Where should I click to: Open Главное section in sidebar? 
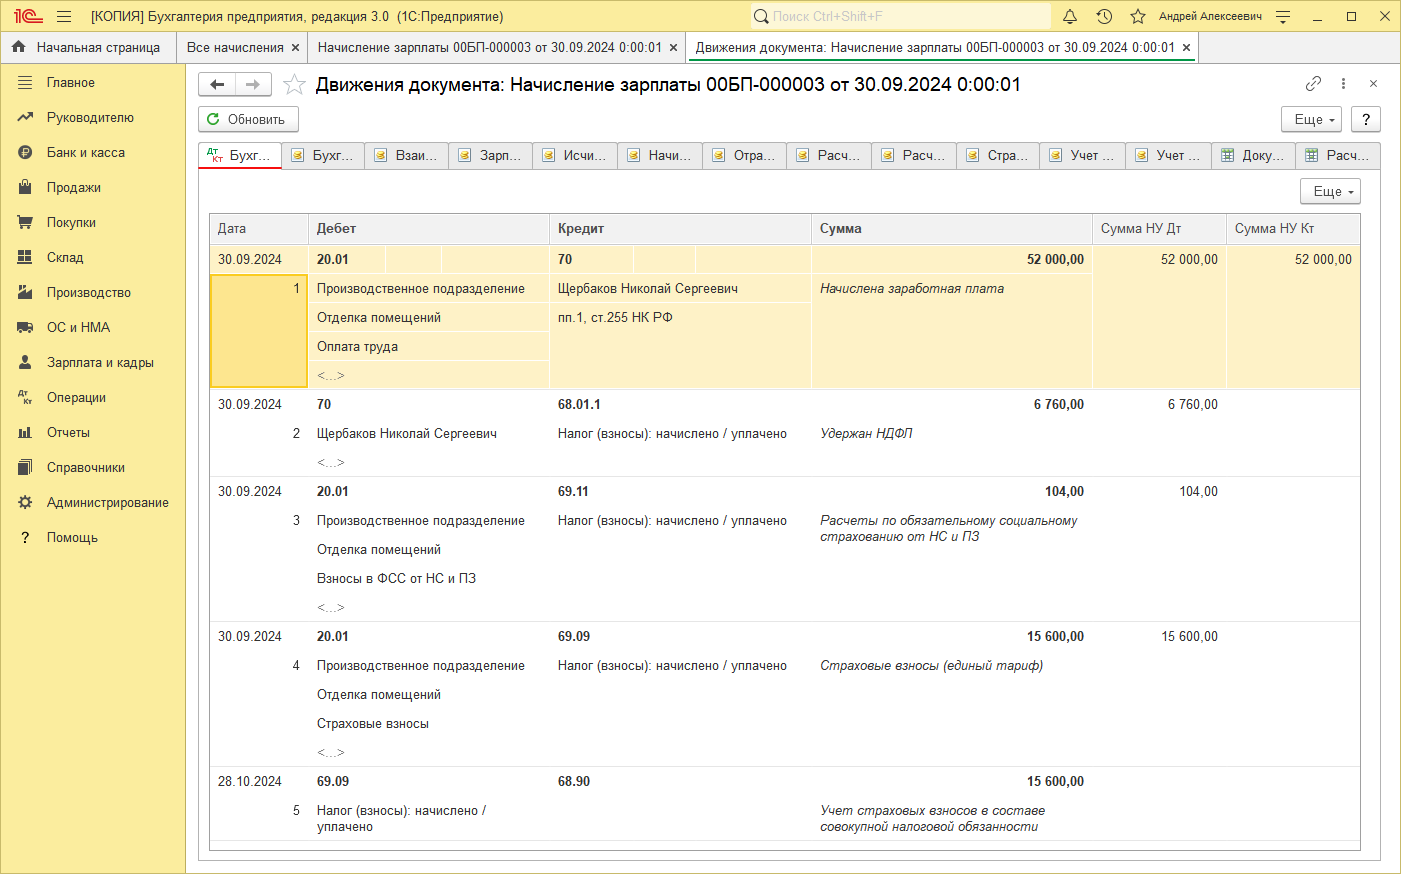92,83
